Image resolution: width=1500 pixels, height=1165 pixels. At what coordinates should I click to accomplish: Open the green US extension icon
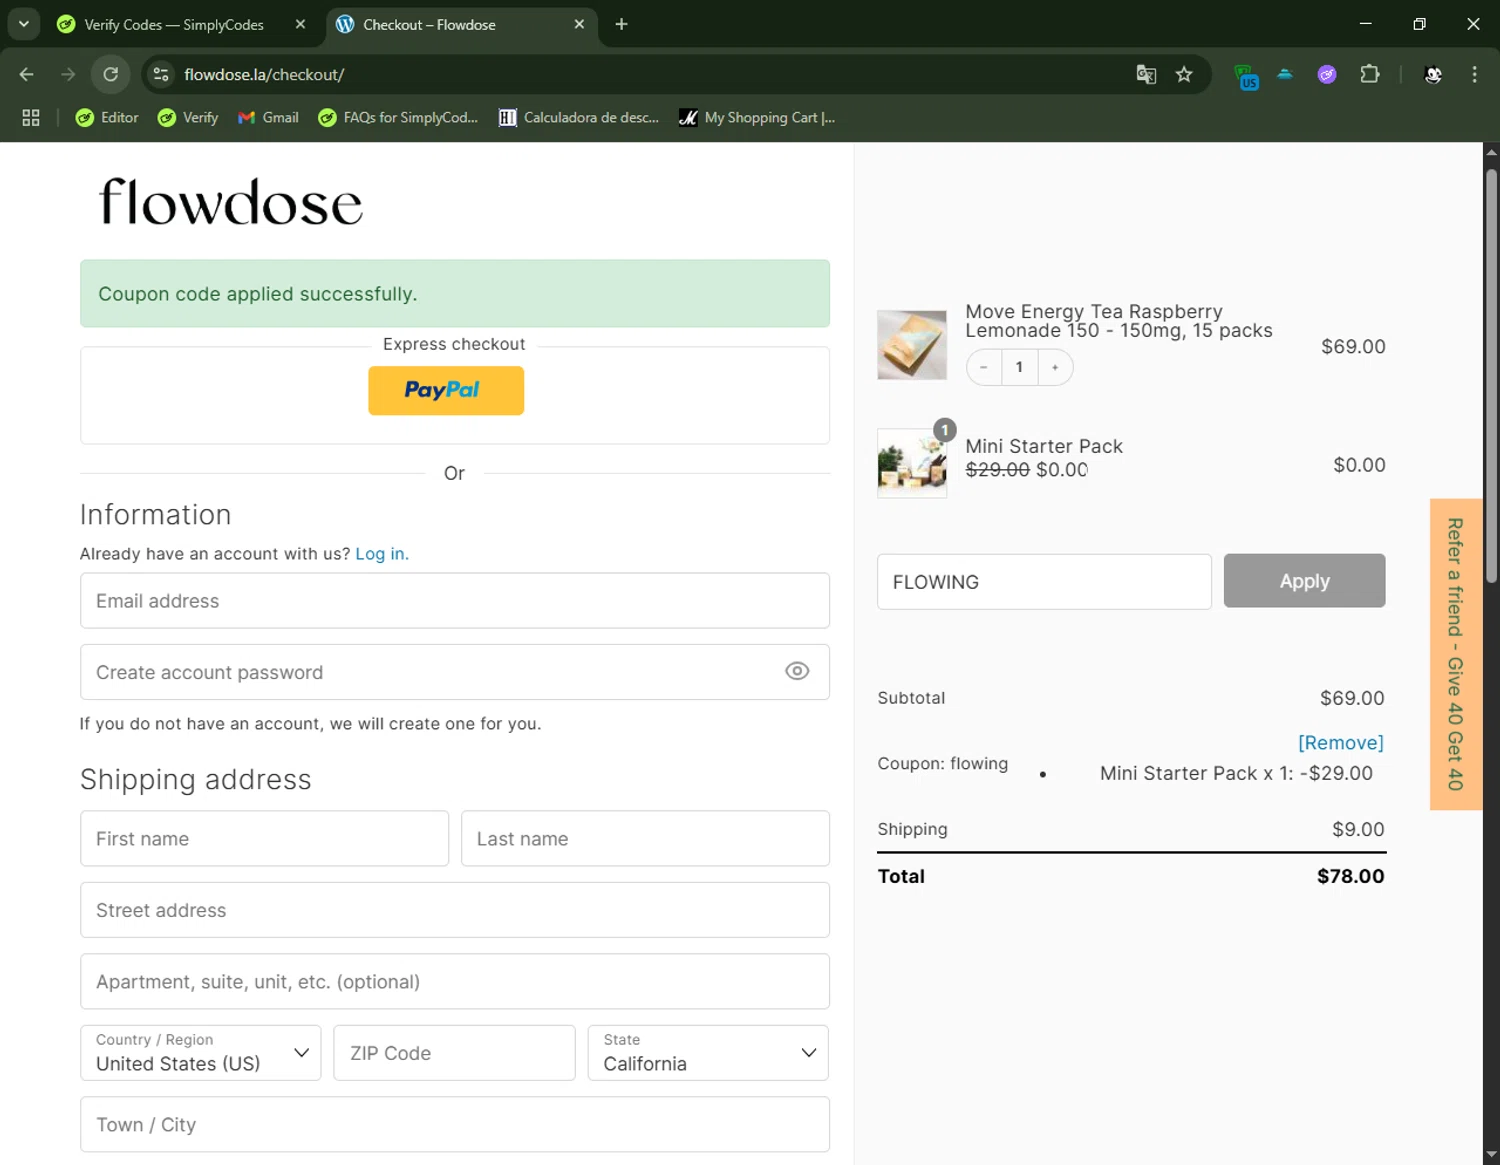click(1245, 76)
